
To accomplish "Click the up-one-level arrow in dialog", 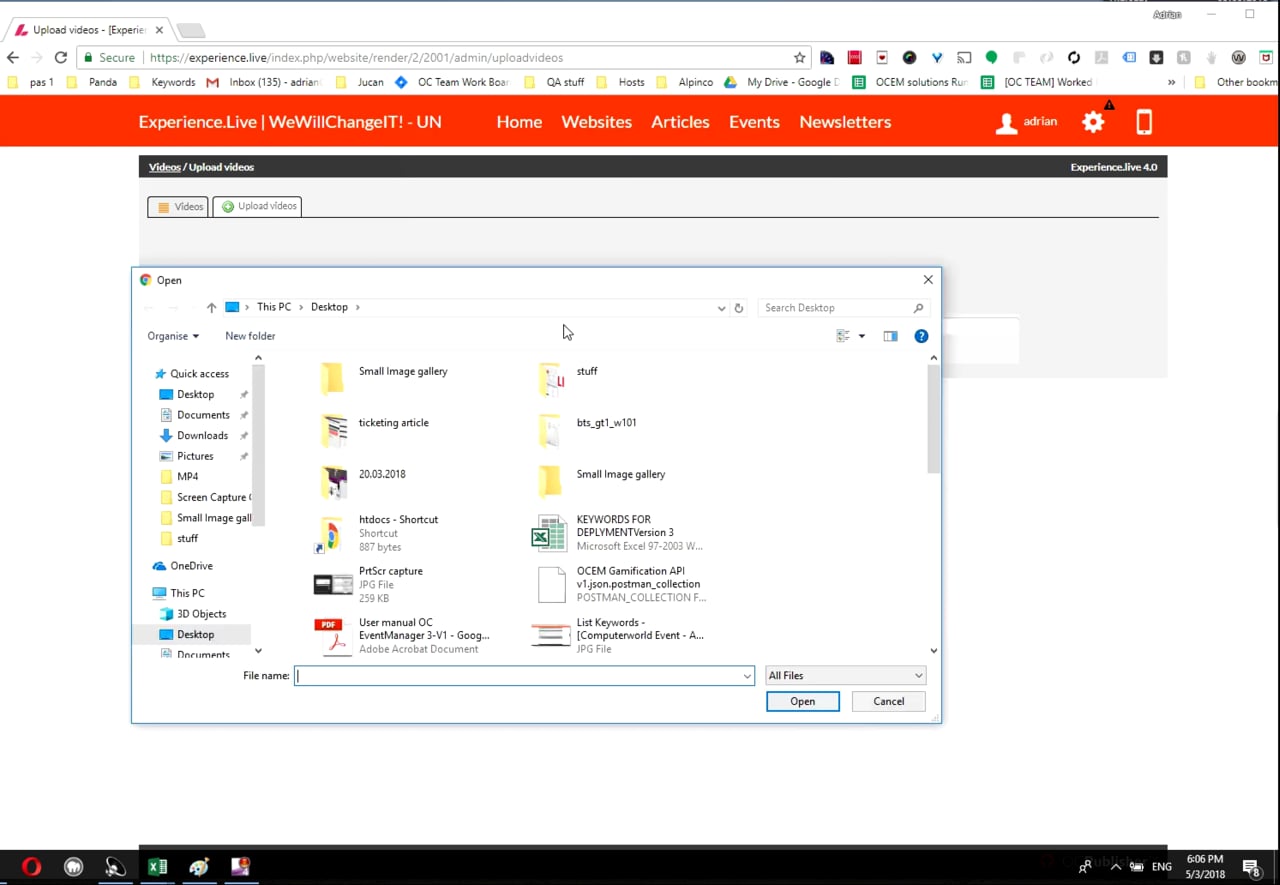I will coord(211,308).
